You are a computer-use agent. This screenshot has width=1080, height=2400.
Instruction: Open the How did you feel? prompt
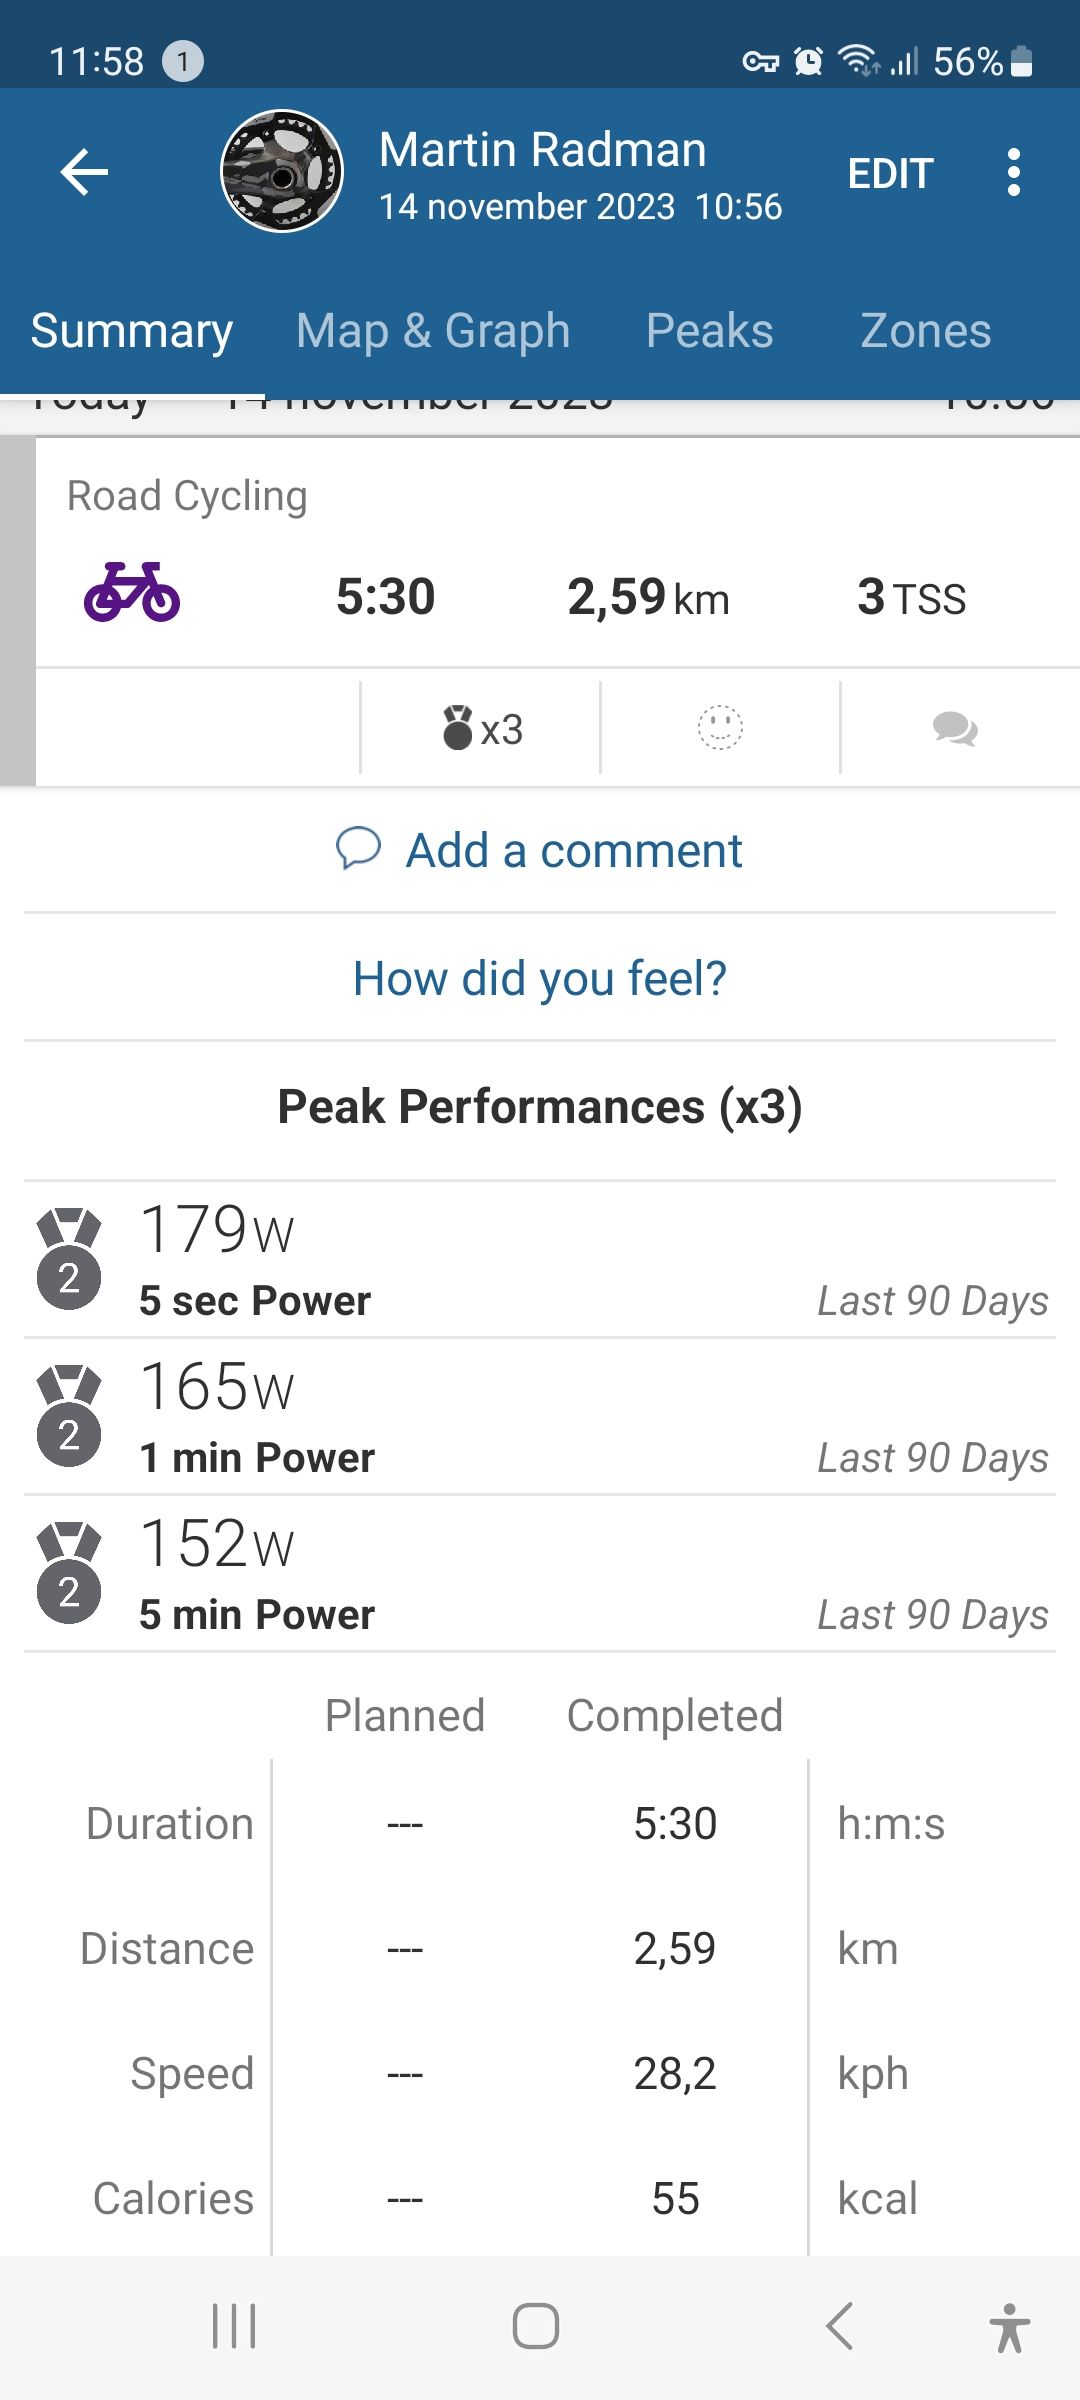coord(540,978)
